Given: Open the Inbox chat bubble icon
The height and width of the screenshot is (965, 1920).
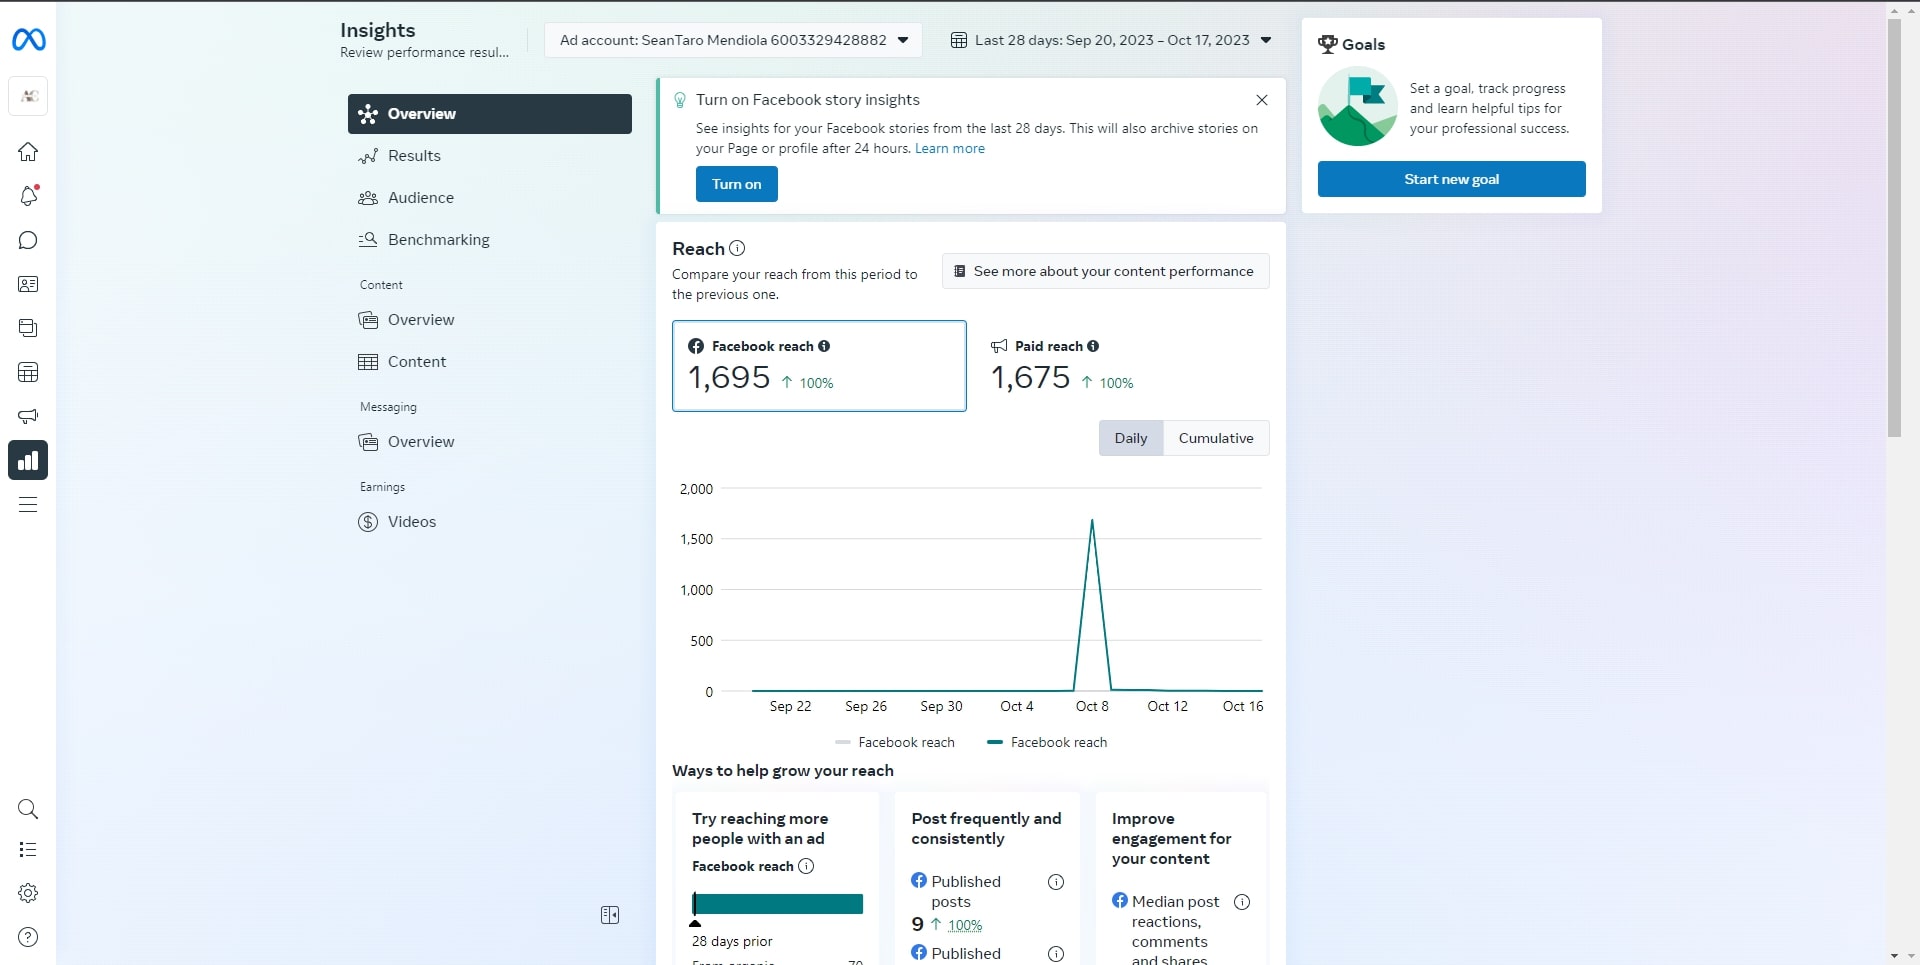Looking at the screenshot, I should [28, 240].
